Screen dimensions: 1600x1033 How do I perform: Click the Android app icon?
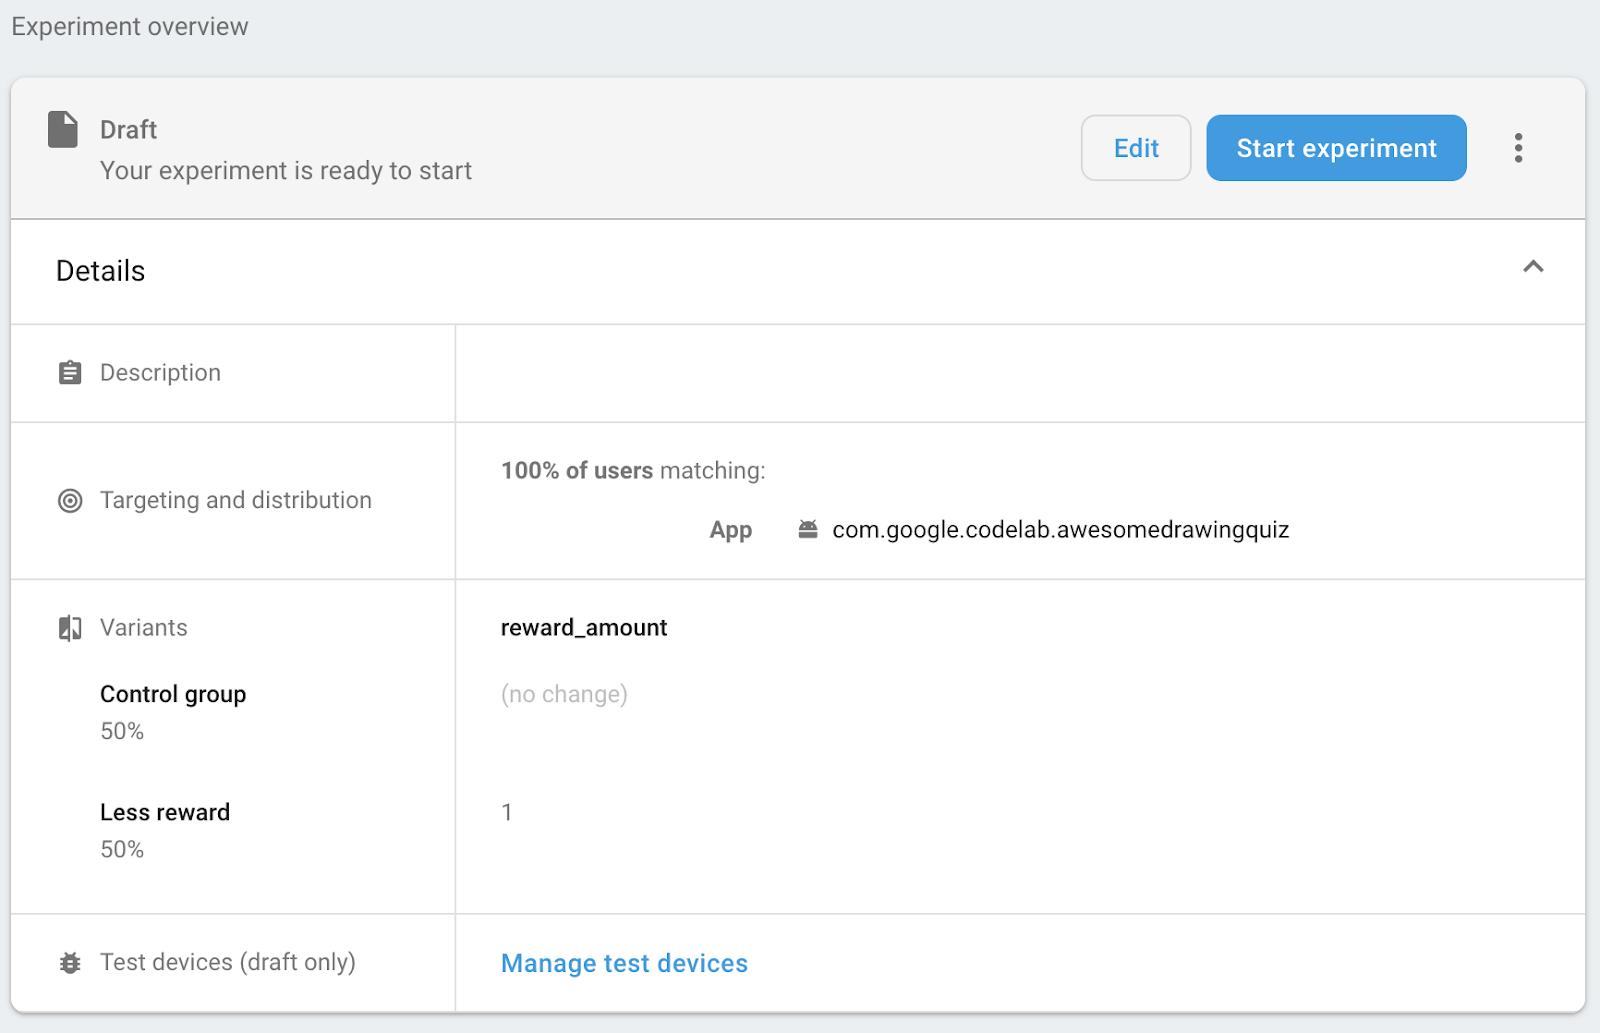(808, 530)
